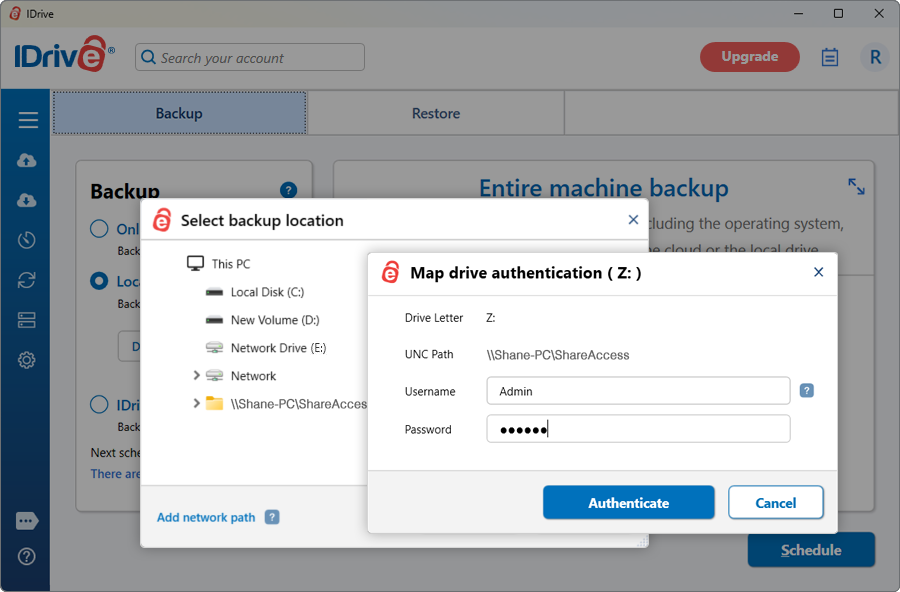Open the server backup sidebar icon
The height and width of the screenshot is (592, 900).
coord(26,320)
